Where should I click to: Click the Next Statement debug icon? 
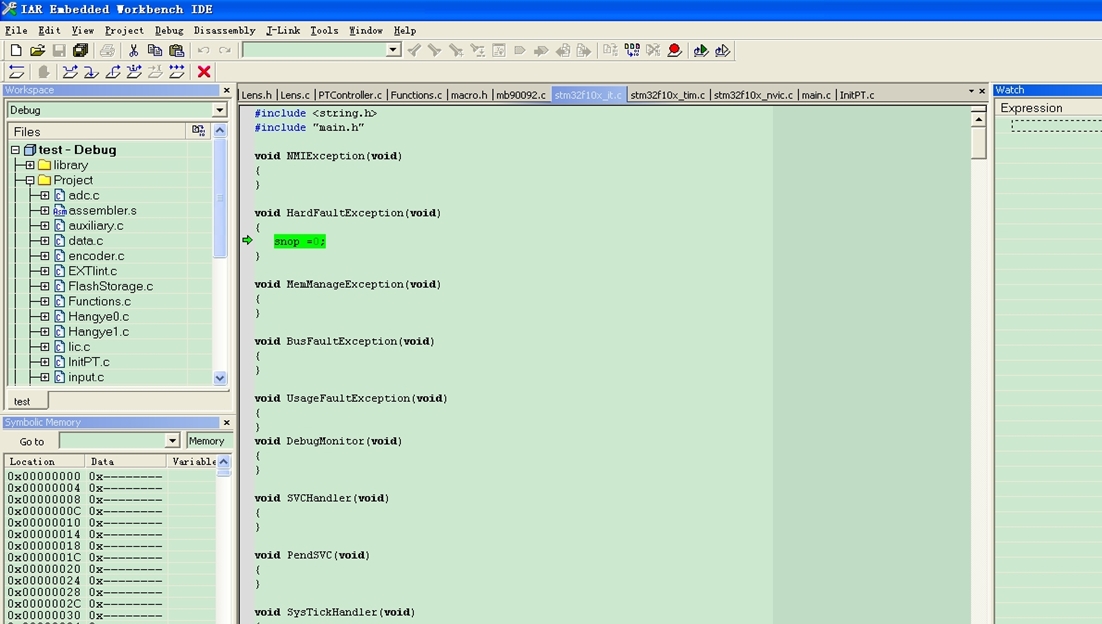coord(134,72)
